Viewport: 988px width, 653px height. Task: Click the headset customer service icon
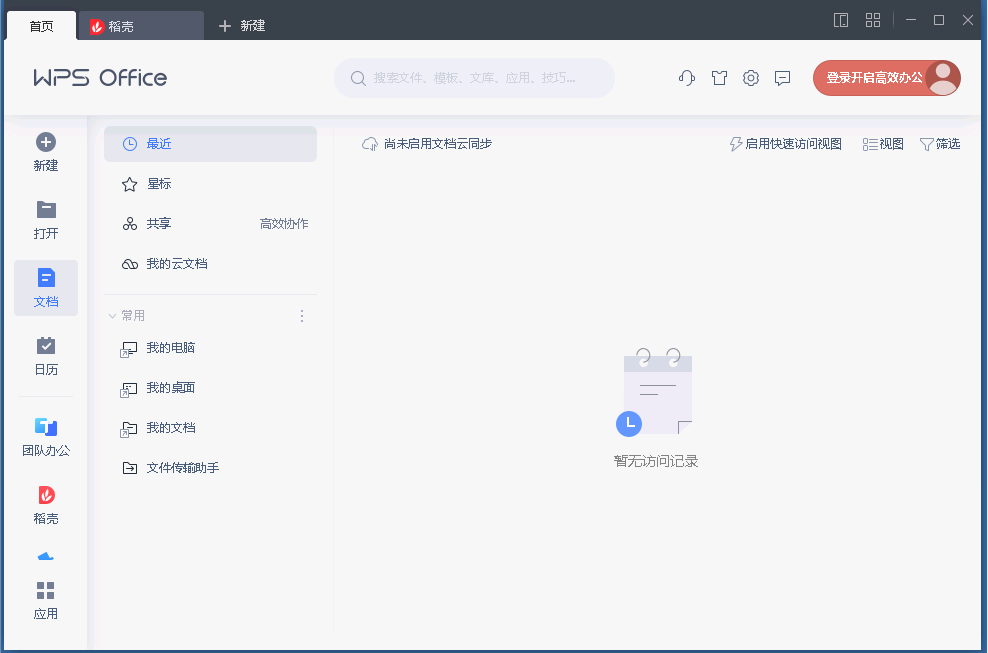[687, 78]
